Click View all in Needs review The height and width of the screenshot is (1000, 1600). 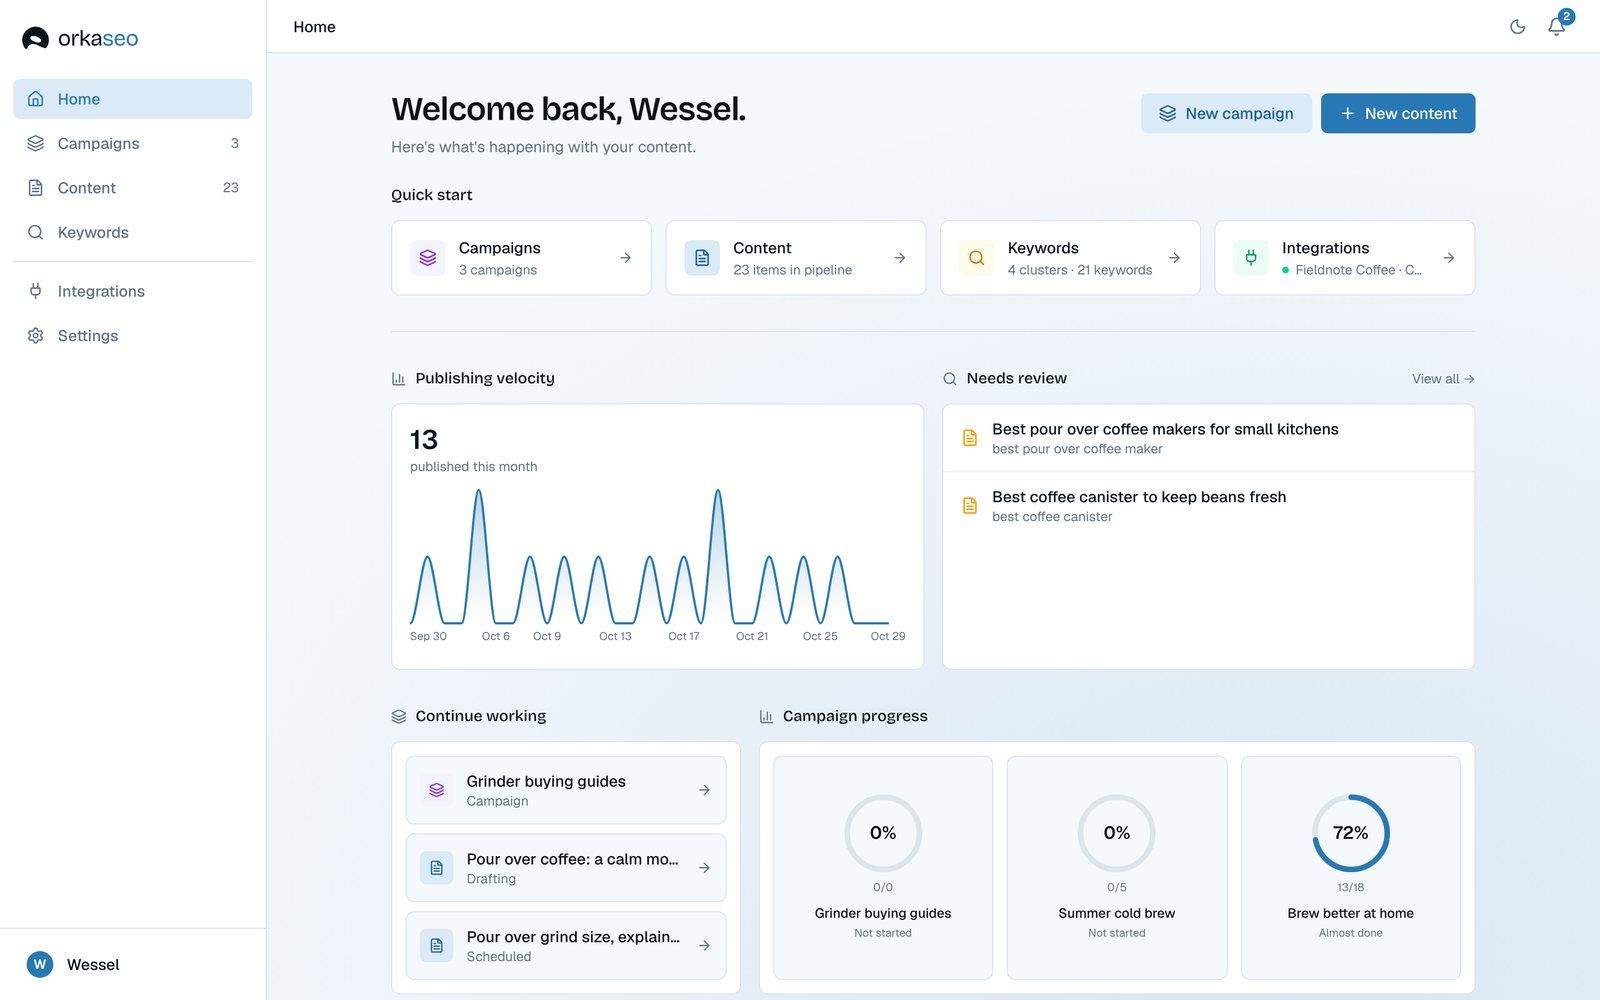[1443, 379]
